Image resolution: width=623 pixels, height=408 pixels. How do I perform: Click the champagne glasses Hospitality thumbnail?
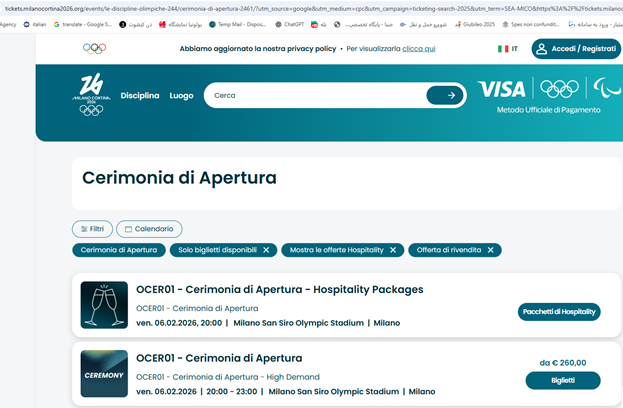coord(104,306)
